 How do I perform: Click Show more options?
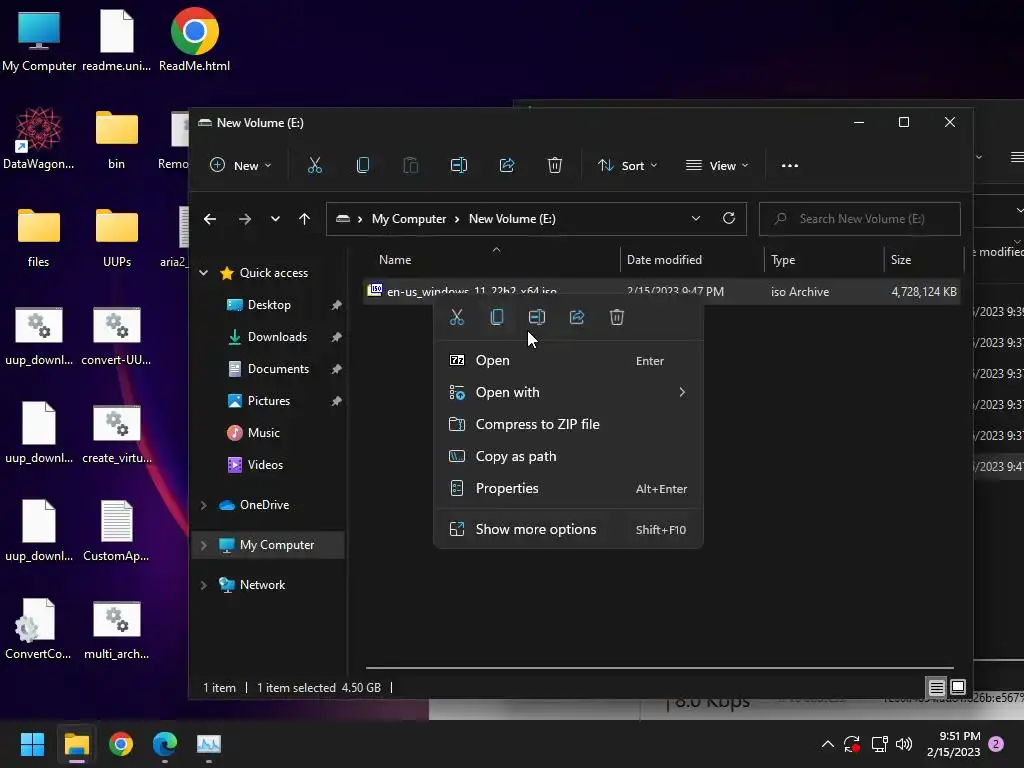point(568,530)
